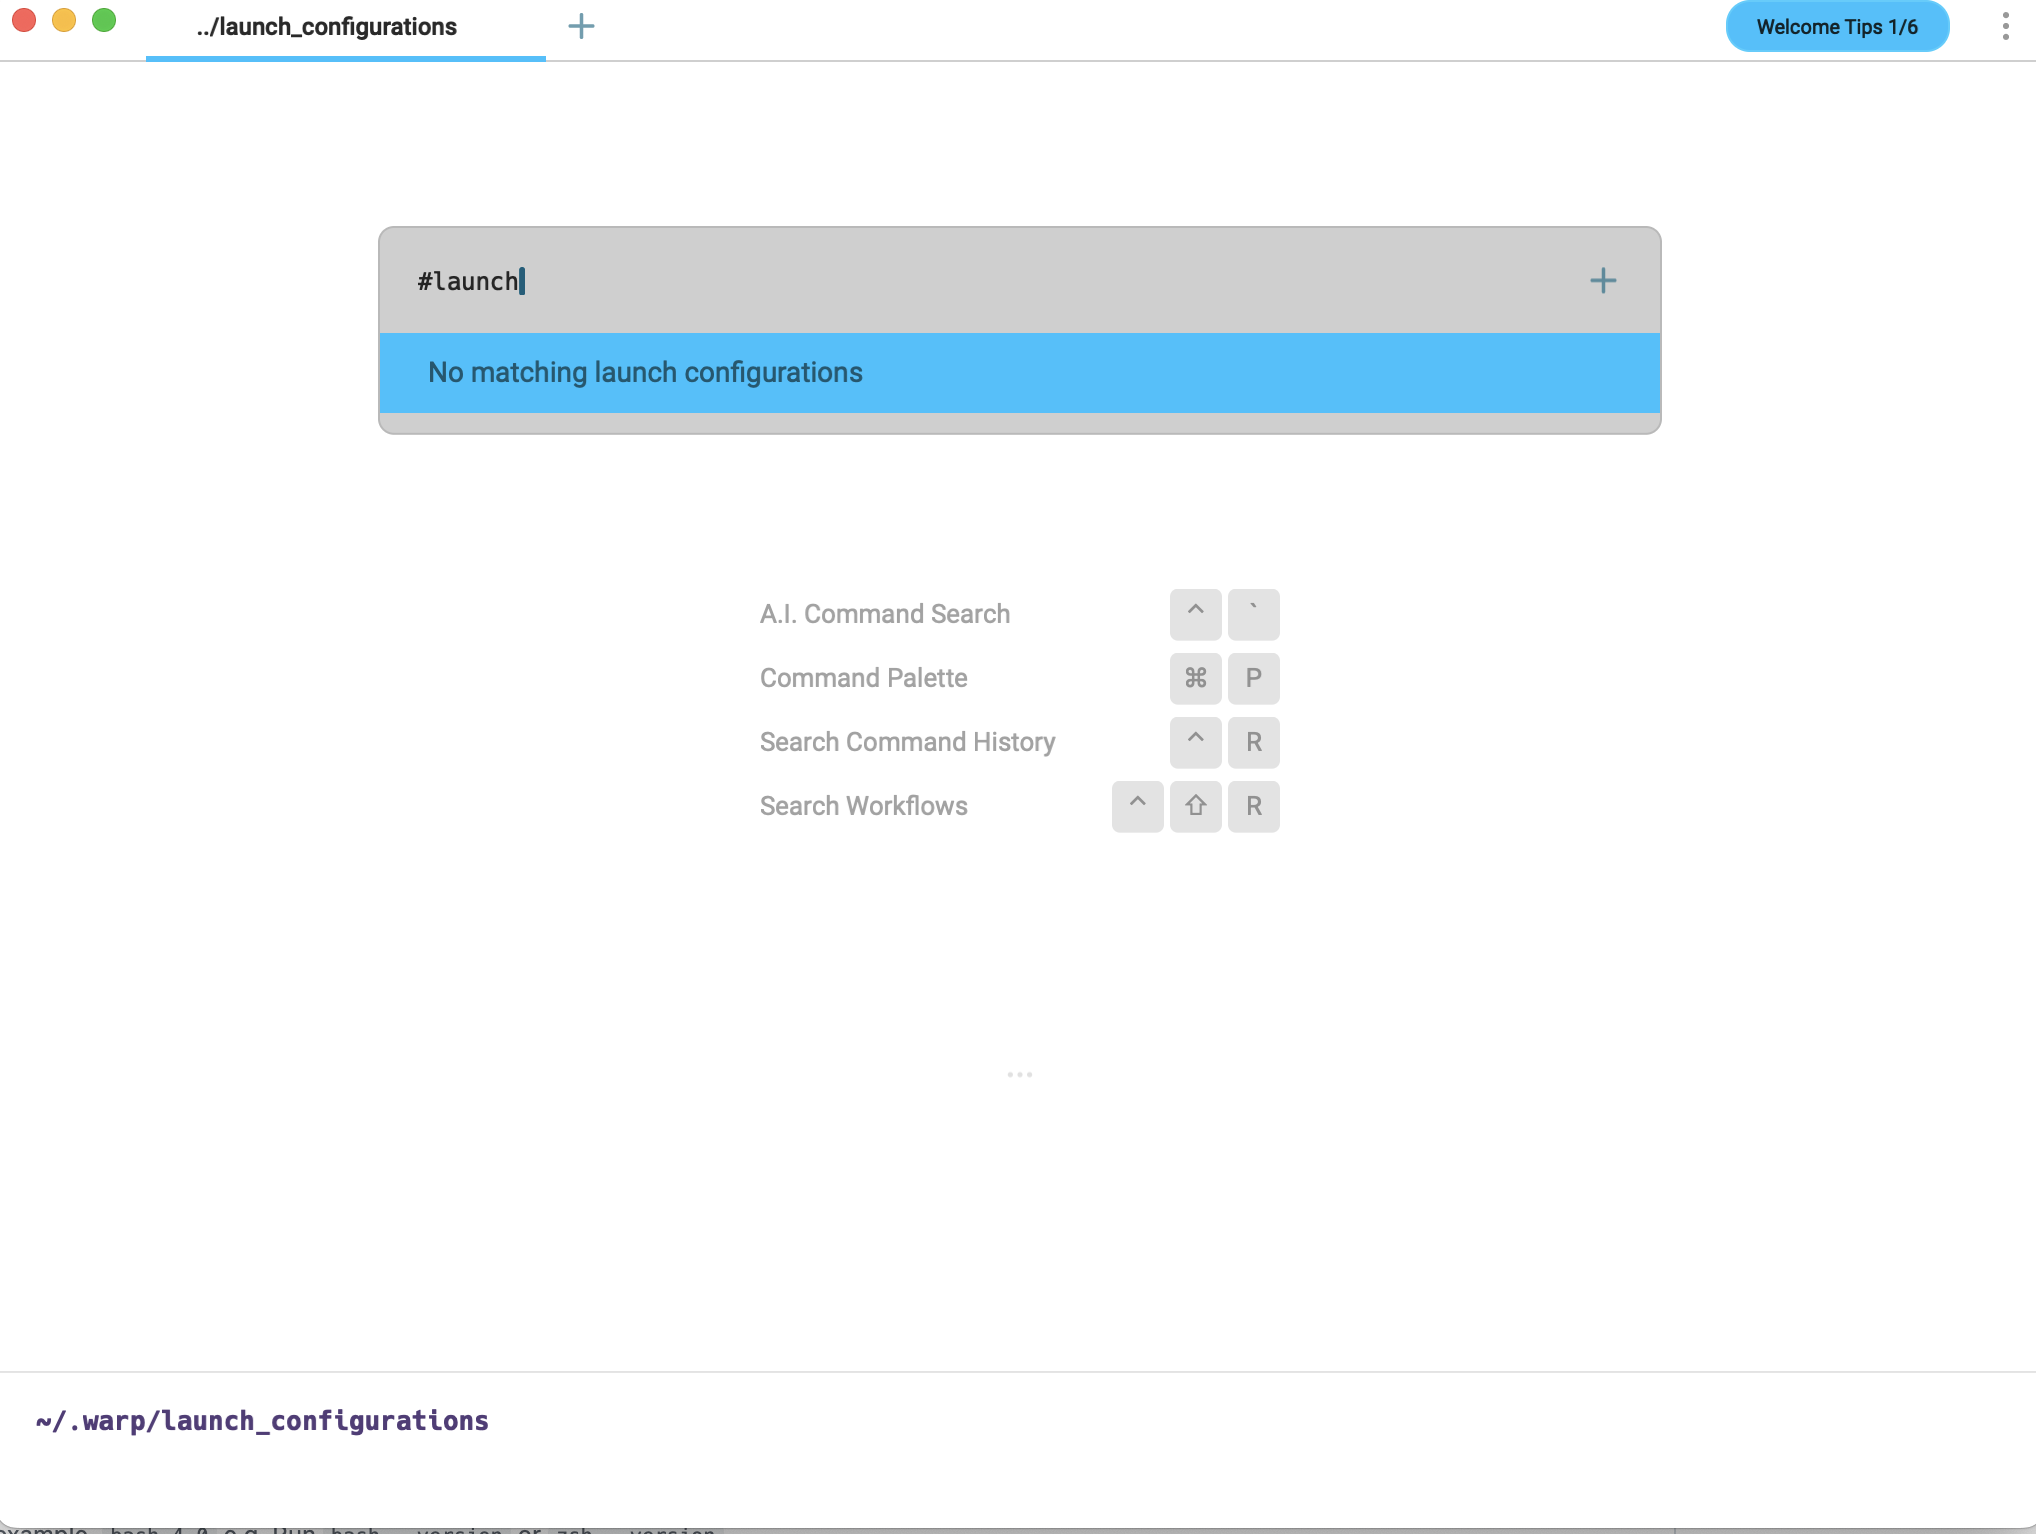
Task: Click the ~/.warp/launch_configurations path link
Action: click(x=262, y=1420)
